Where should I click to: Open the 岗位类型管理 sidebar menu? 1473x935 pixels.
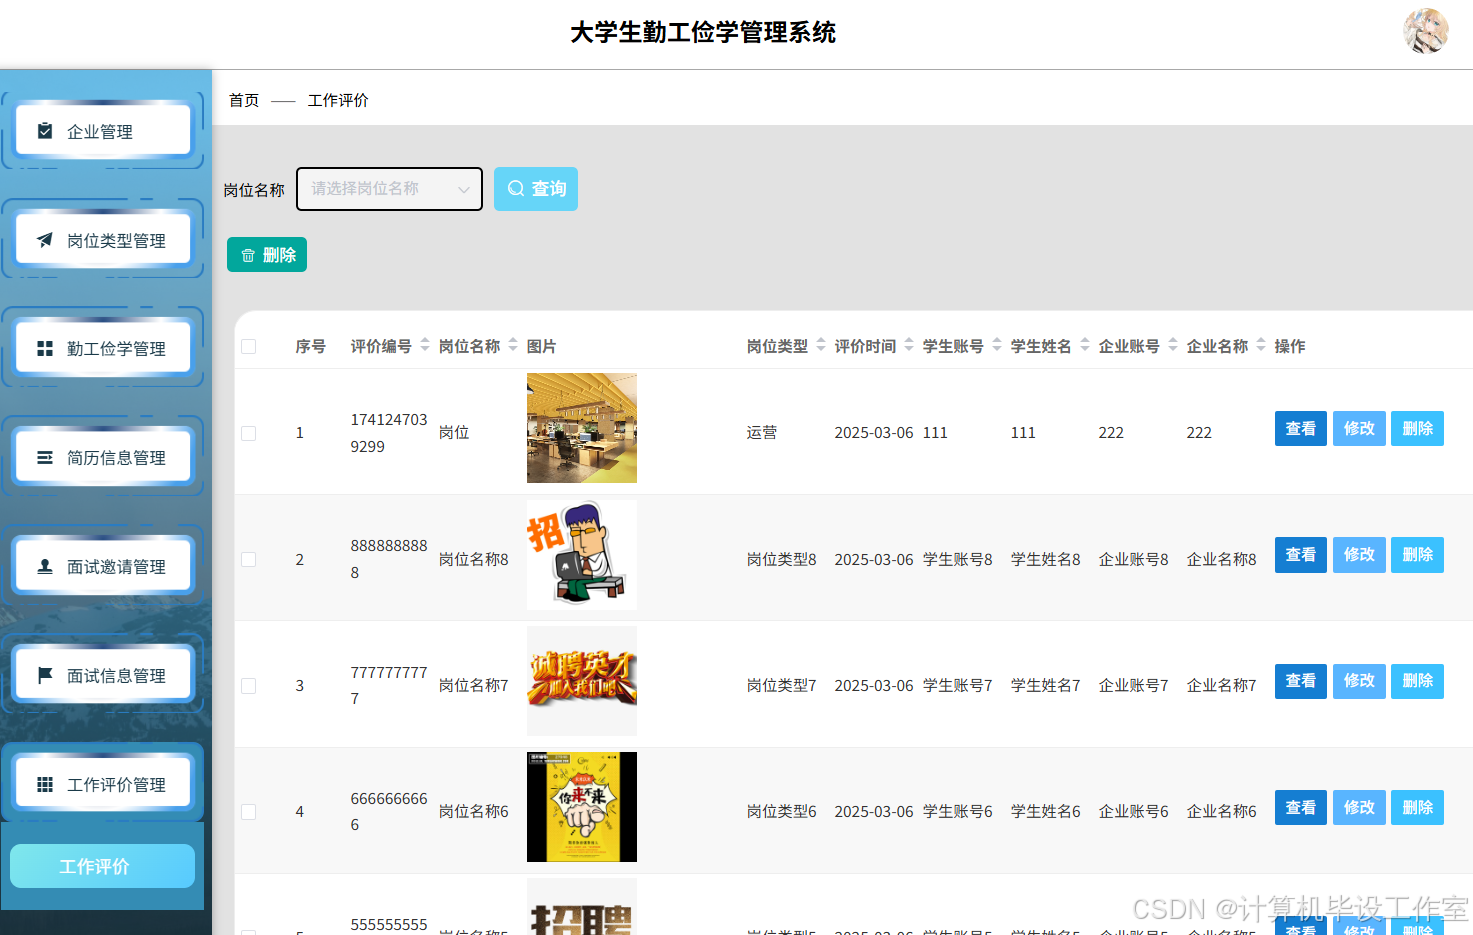tap(103, 240)
